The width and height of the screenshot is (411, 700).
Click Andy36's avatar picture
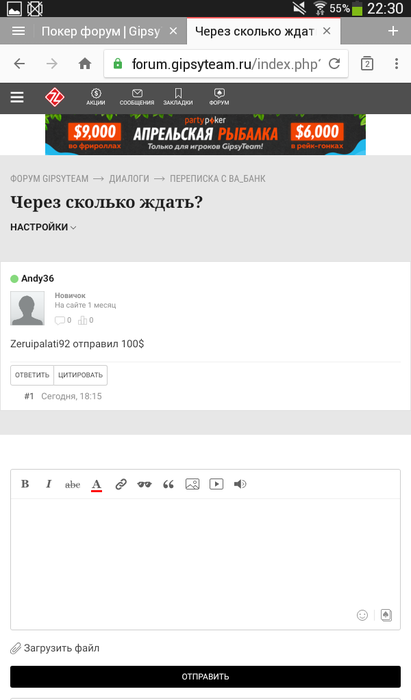[27, 308]
